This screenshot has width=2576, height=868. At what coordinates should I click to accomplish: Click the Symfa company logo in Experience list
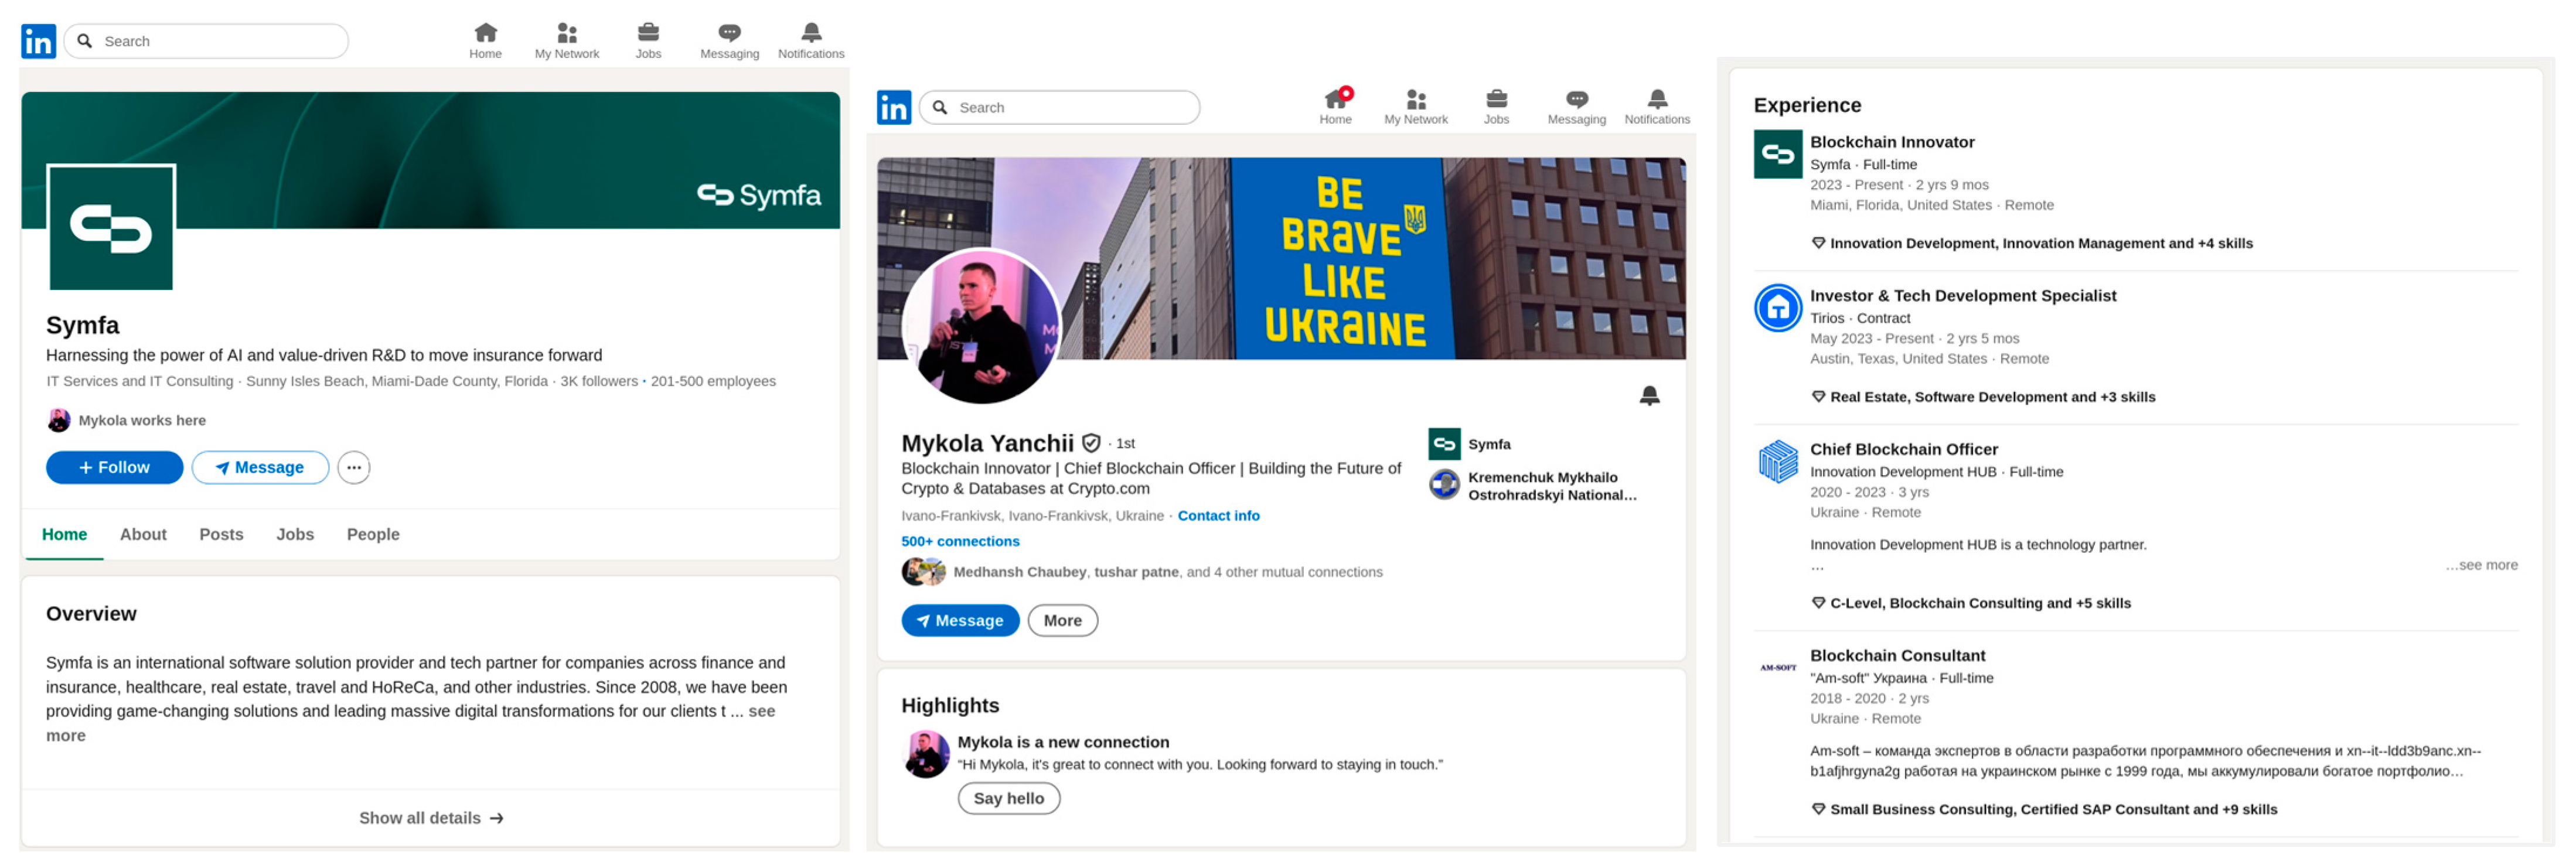1777,154
